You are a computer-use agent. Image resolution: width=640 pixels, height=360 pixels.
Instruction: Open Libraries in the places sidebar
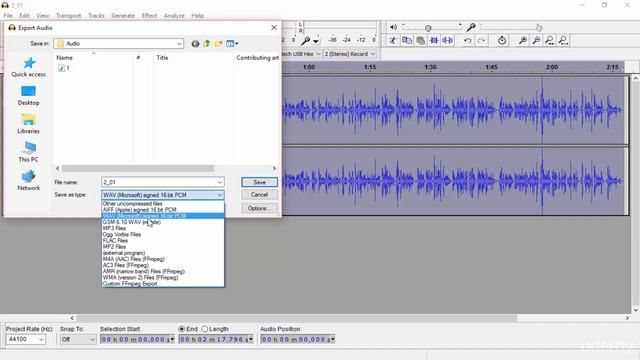point(29,124)
